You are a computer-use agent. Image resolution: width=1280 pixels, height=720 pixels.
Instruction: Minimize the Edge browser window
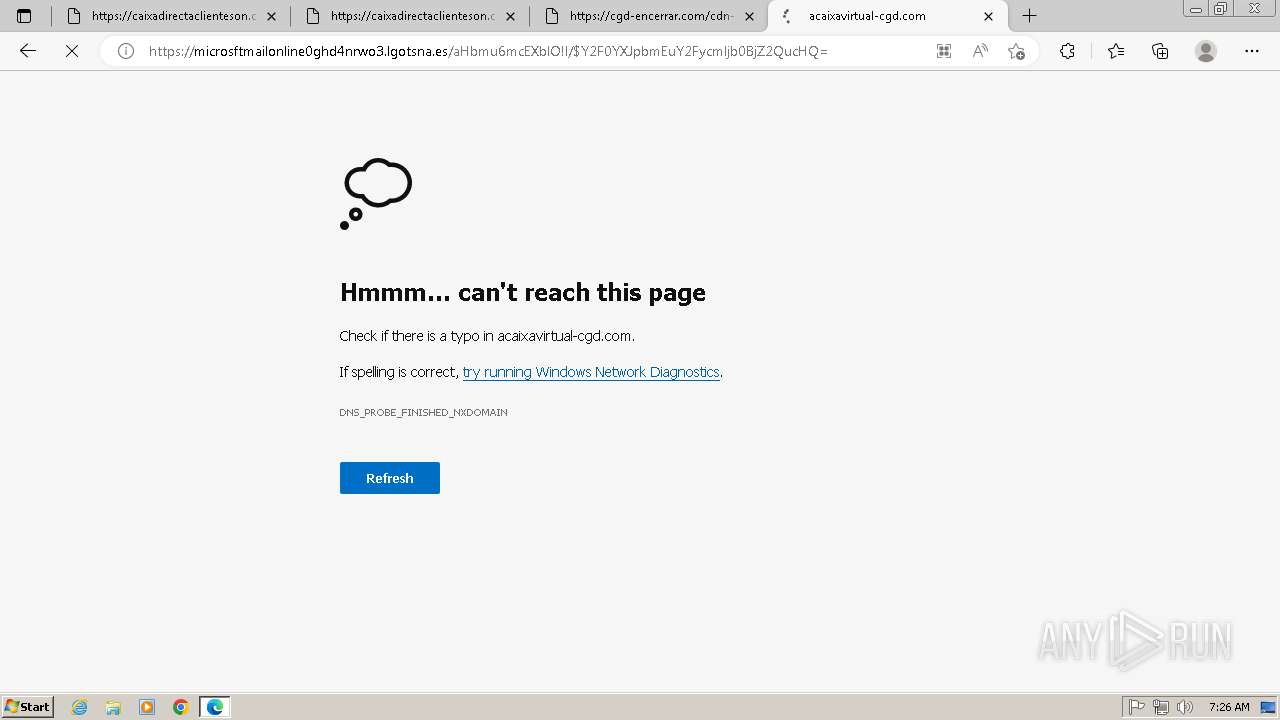click(x=1196, y=9)
